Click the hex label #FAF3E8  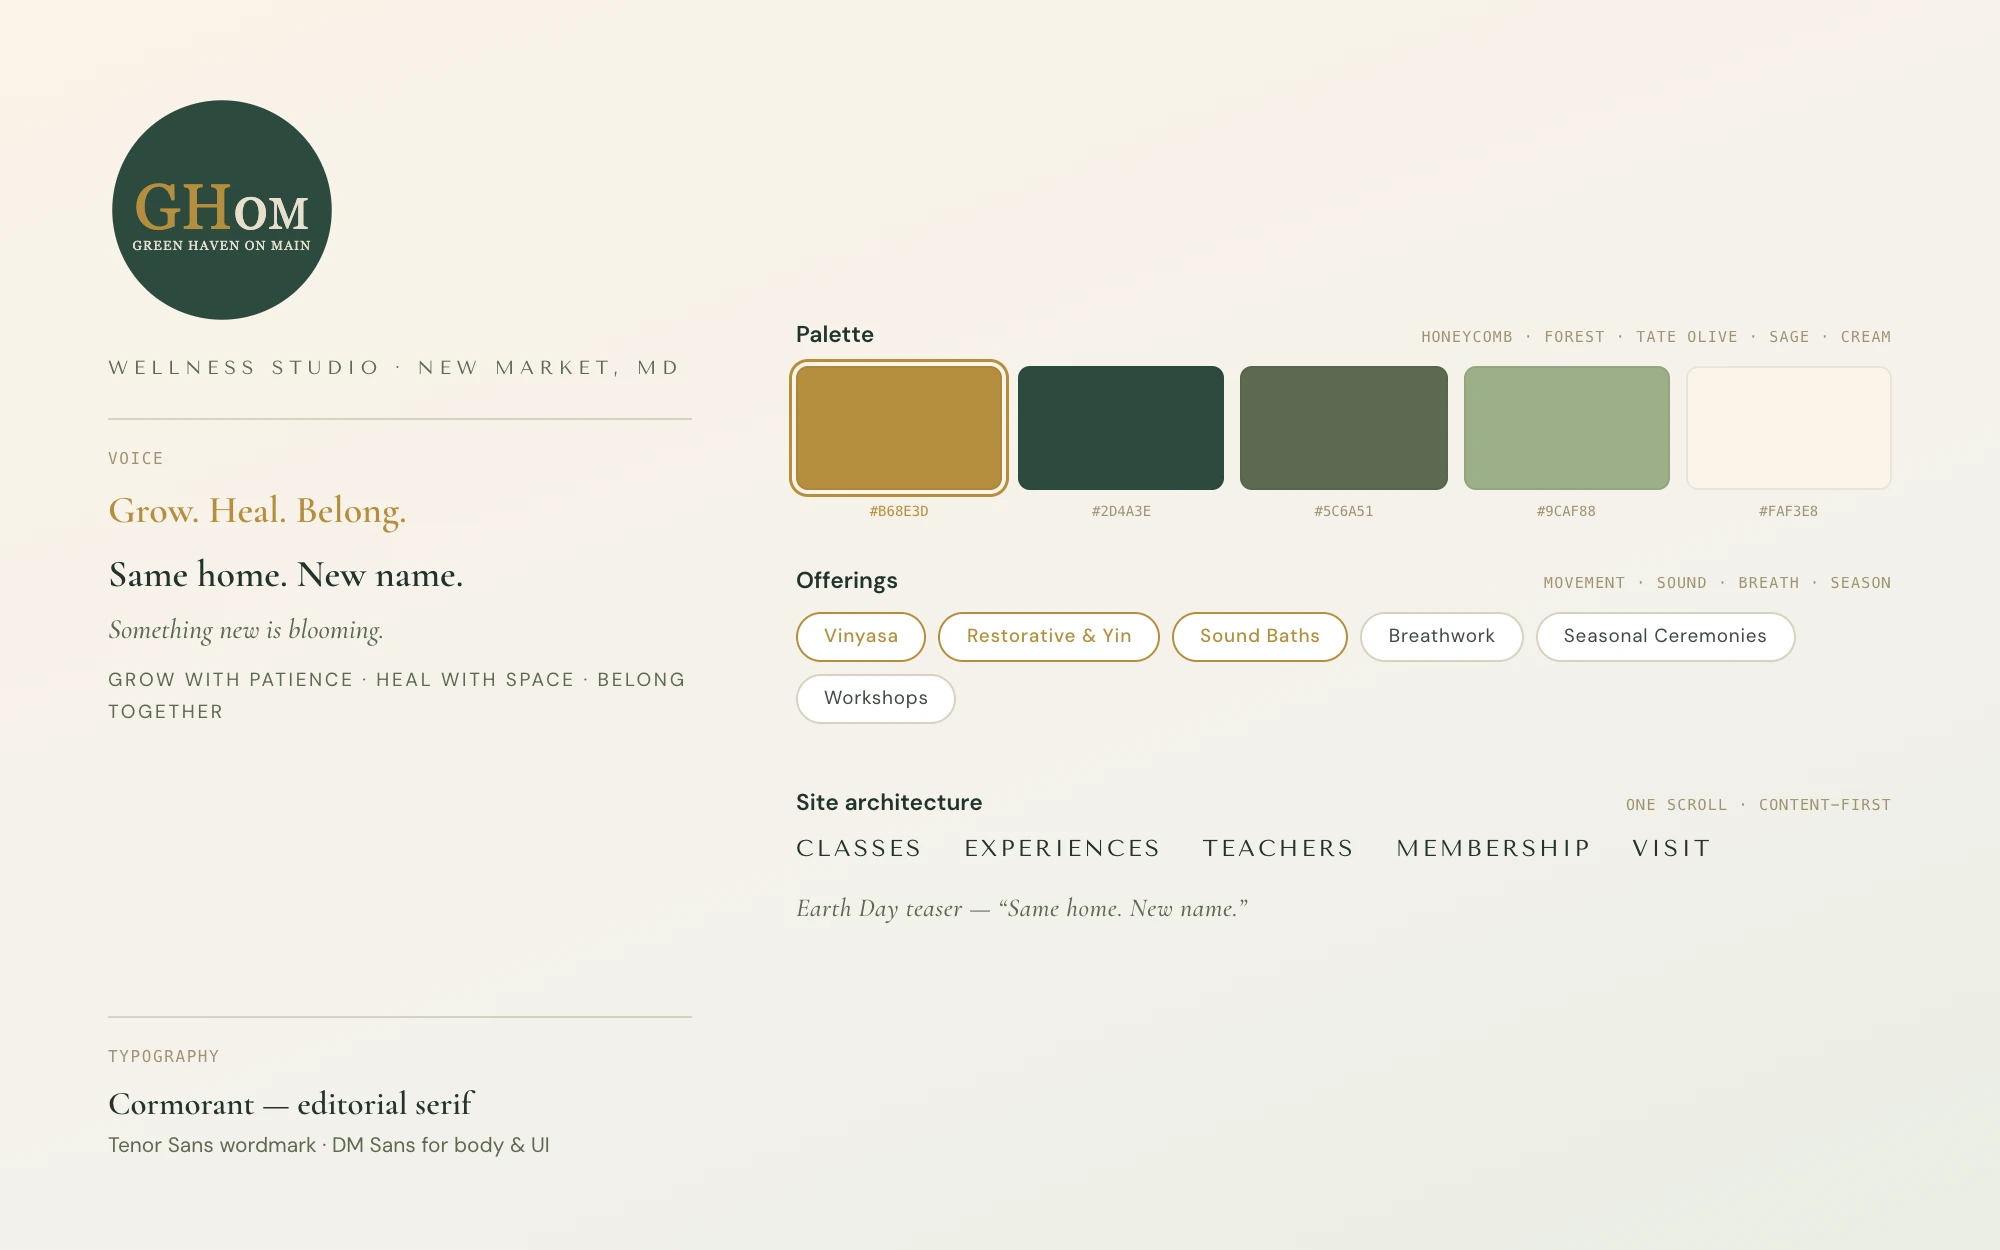[x=1789, y=511]
